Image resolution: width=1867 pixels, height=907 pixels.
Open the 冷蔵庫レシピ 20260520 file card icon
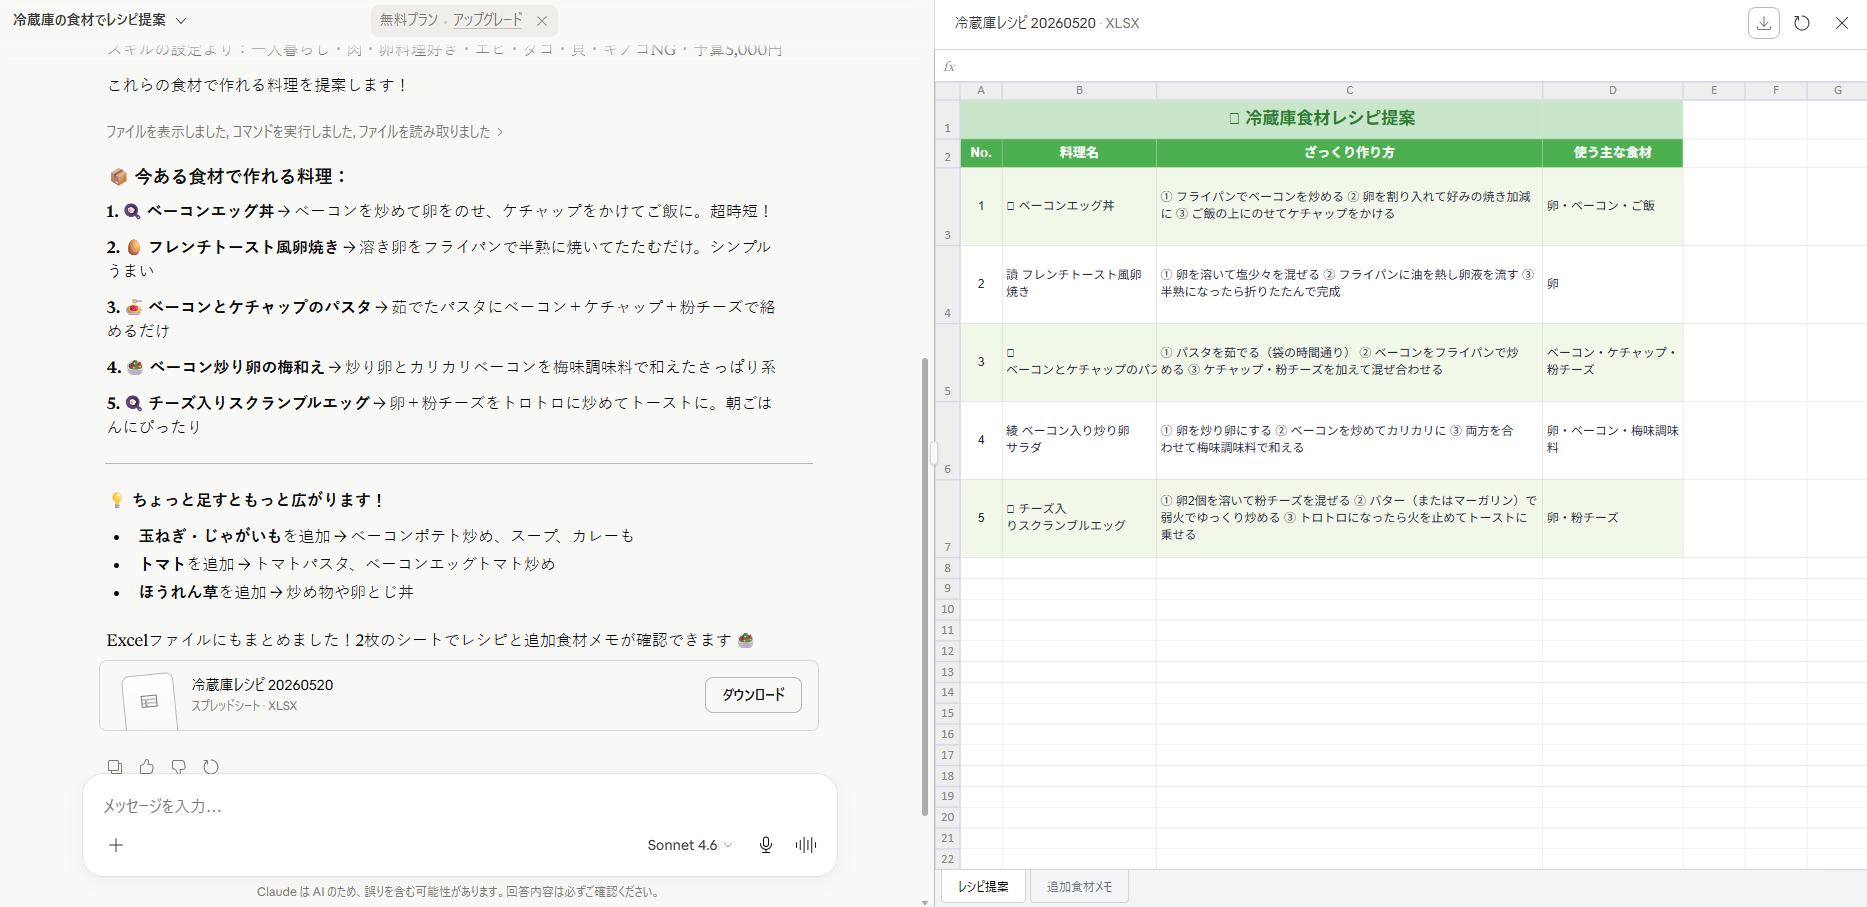149,701
